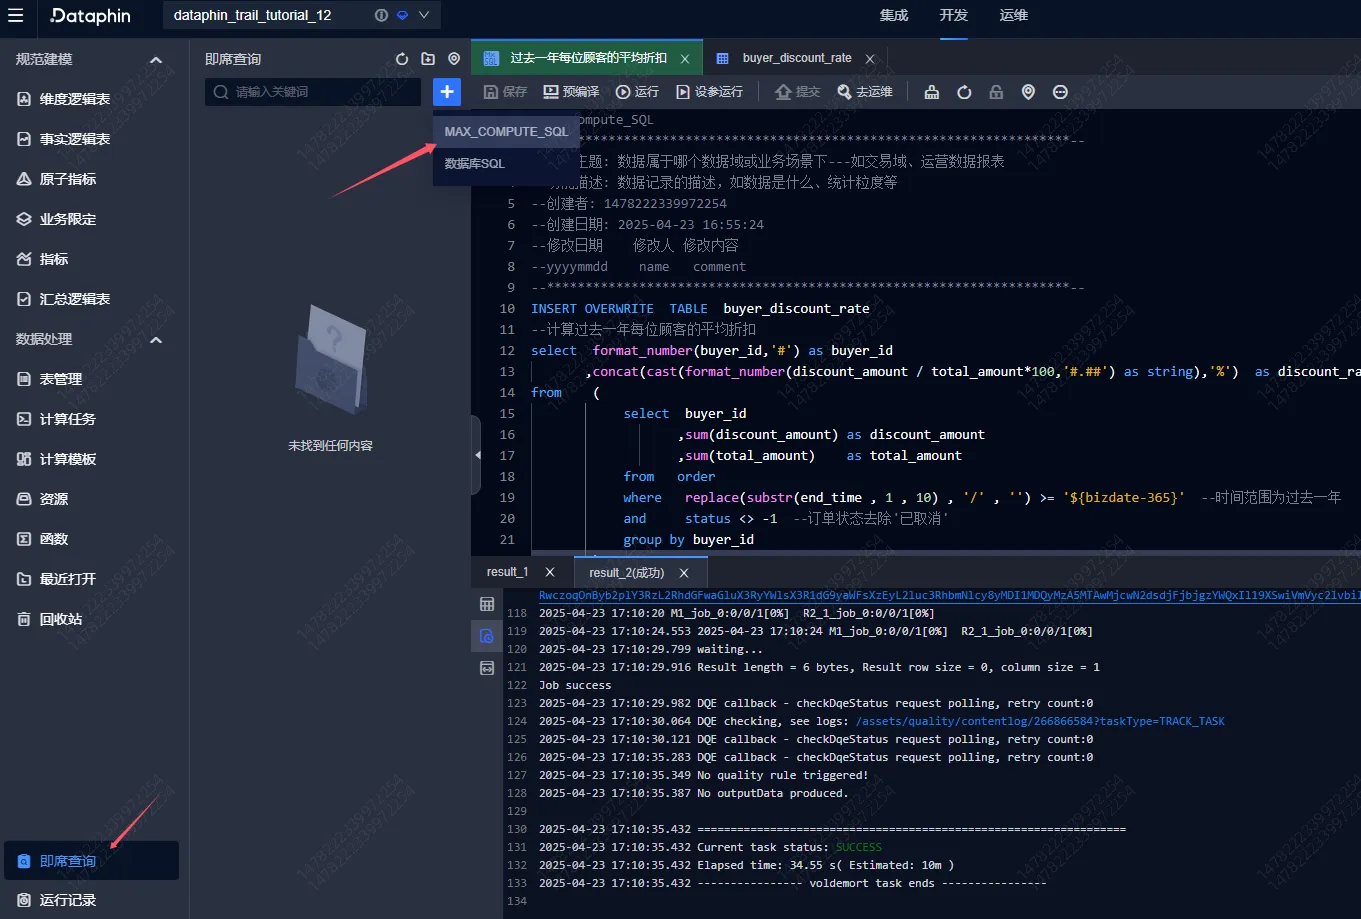Image resolution: width=1361 pixels, height=919 pixels.
Task: Click the 保存 save button
Action: 505,92
